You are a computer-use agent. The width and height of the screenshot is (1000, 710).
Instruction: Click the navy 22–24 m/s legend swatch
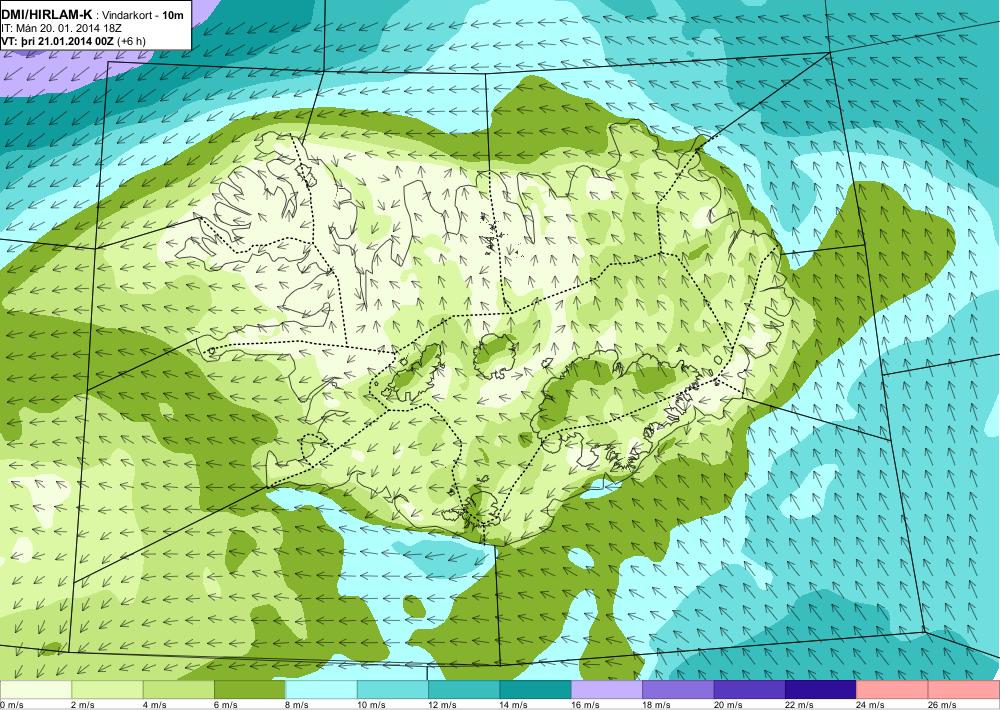point(821,690)
